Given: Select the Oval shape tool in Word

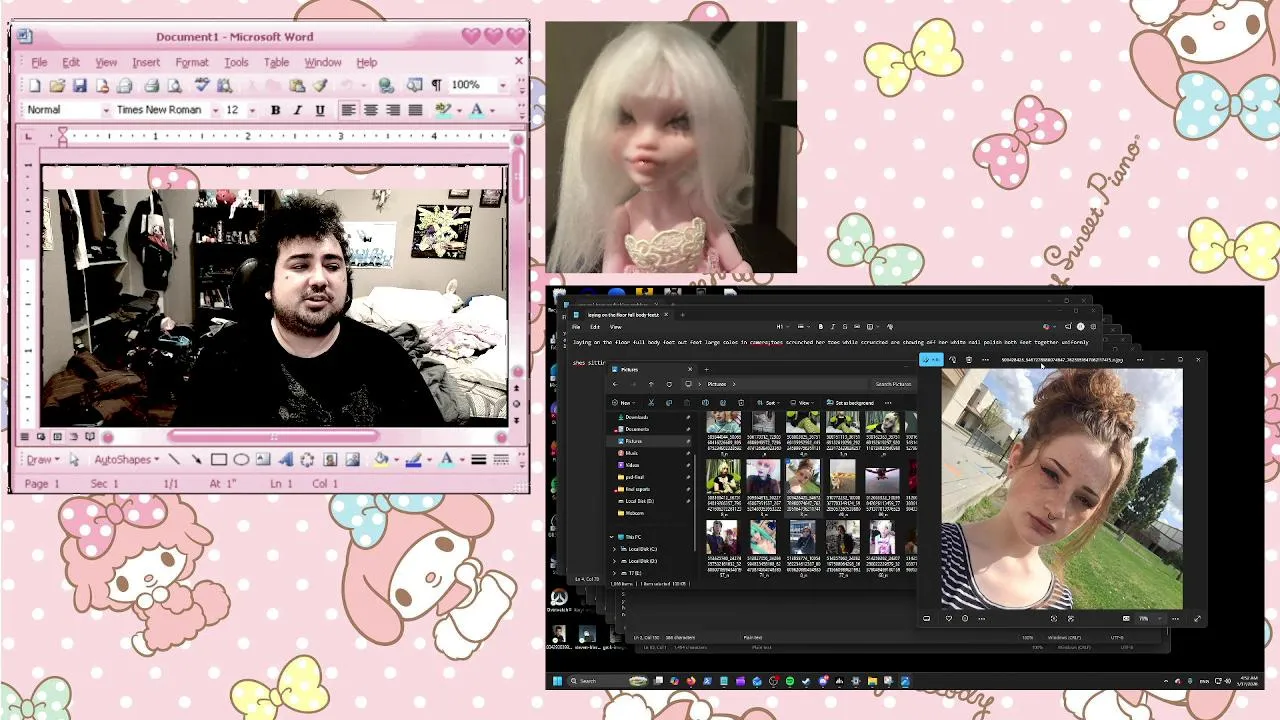Looking at the screenshot, I should click(x=241, y=460).
